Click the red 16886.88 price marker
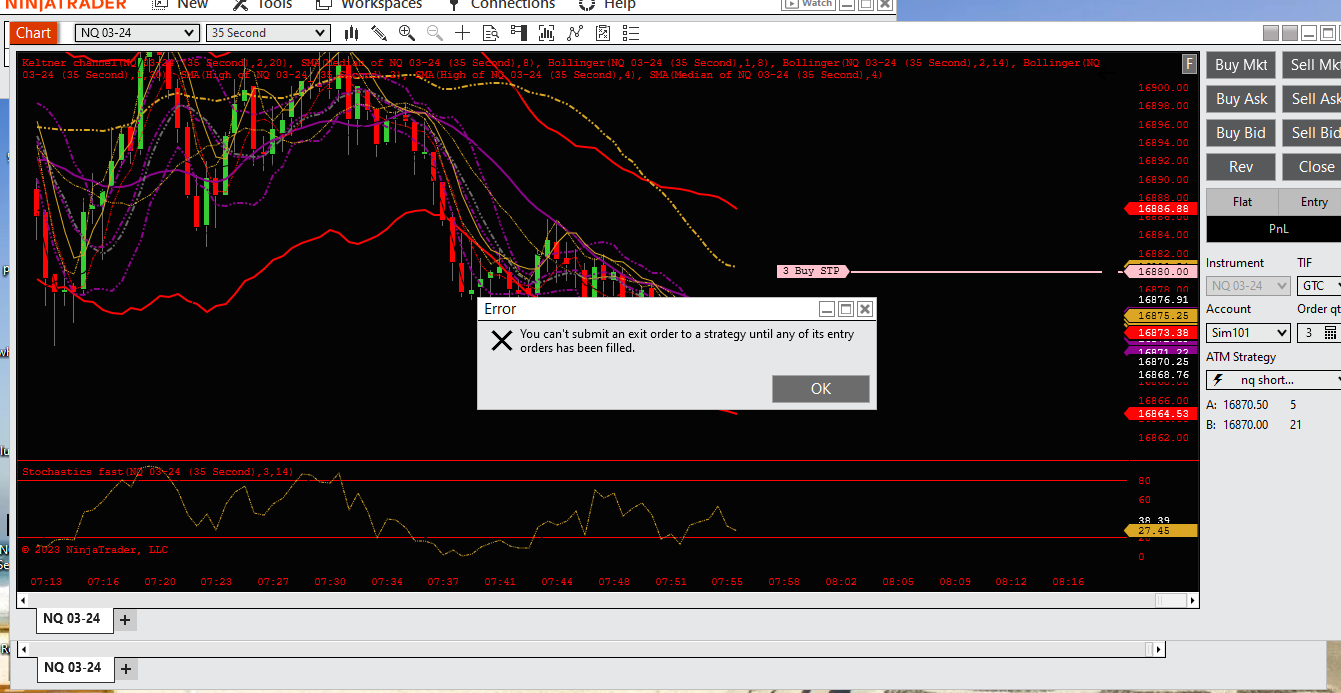This screenshot has width=1341, height=693. click(1160, 209)
